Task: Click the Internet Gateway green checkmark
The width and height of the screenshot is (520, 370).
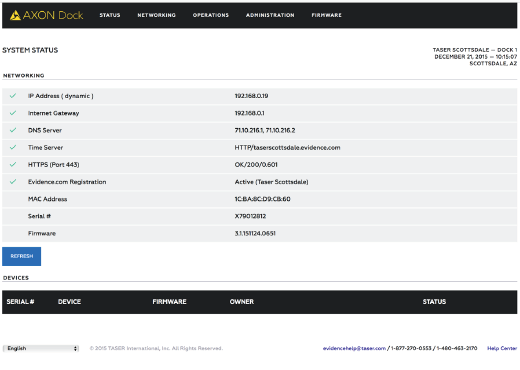Action: click(13, 113)
